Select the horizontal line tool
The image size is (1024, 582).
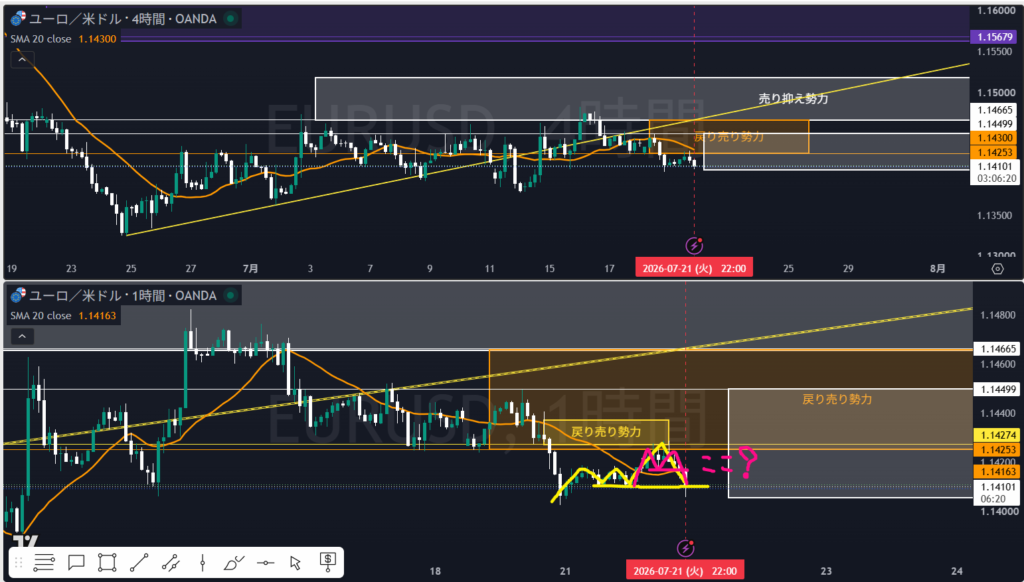(x=265, y=562)
